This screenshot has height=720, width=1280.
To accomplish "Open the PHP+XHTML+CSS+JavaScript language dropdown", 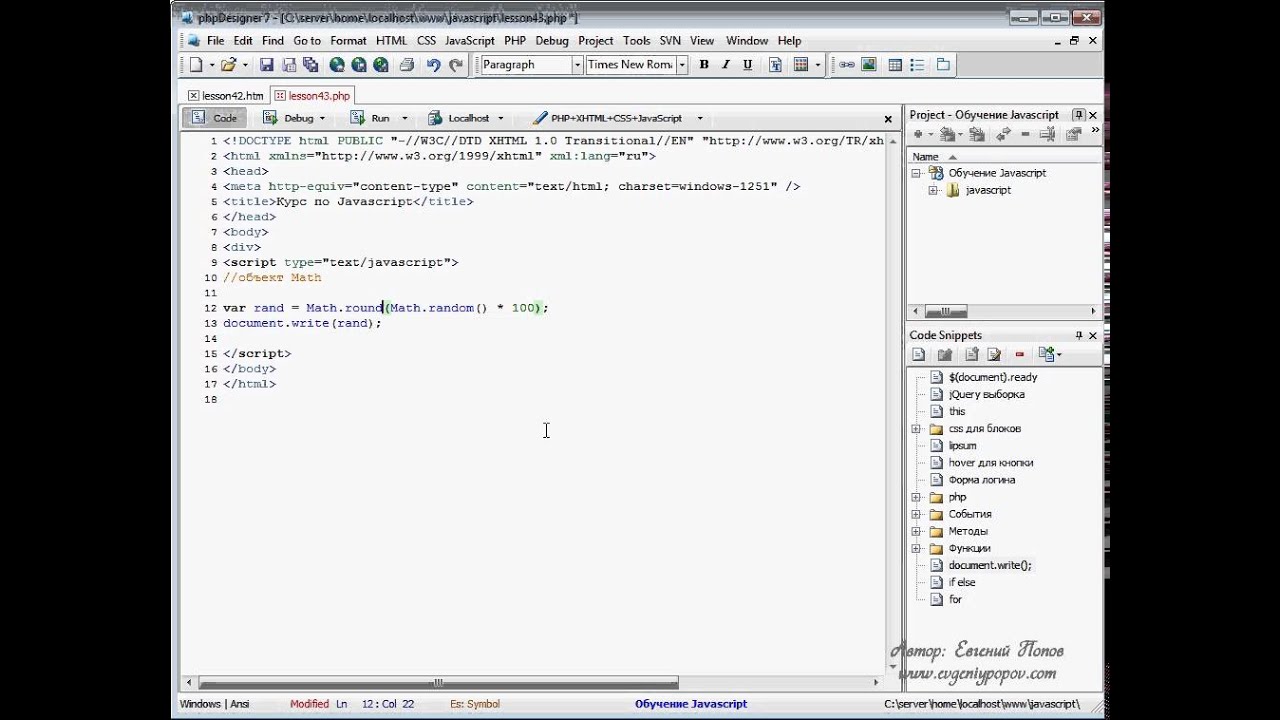I will (700, 118).
